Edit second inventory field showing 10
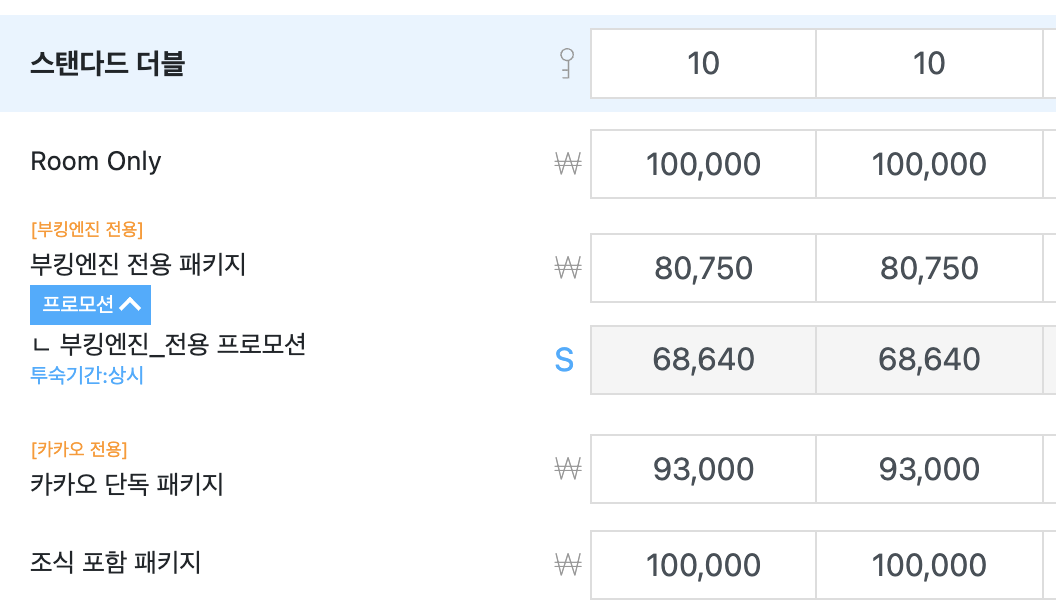The height and width of the screenshot is (606, 1056). [x=929, y=63]
